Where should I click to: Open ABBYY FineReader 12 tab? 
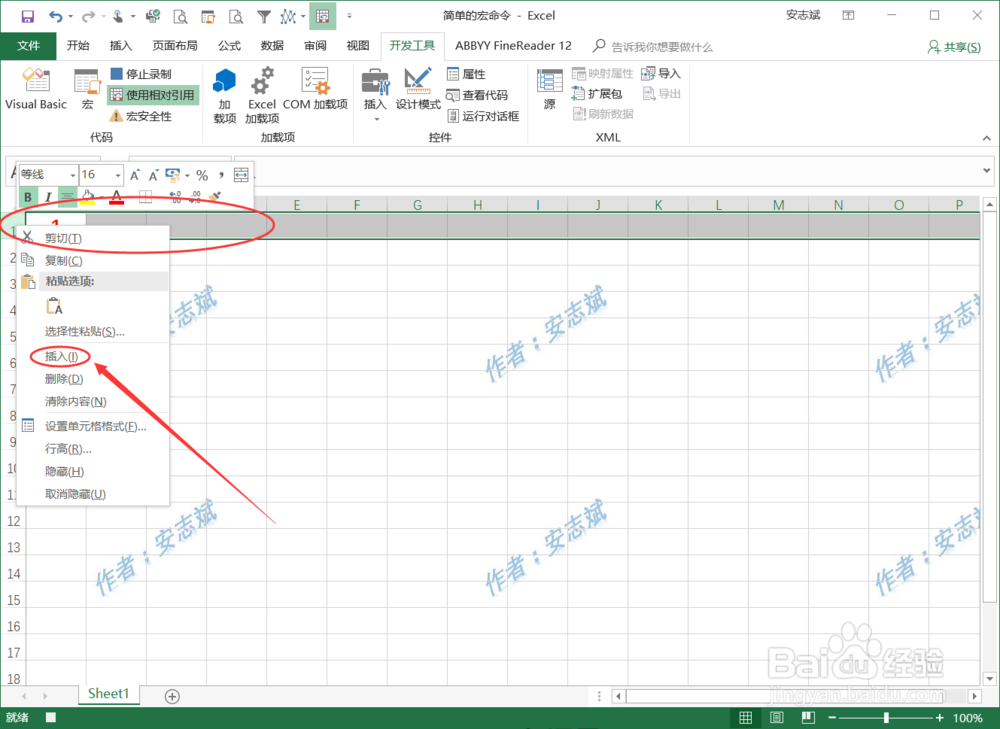pos(513,45)
